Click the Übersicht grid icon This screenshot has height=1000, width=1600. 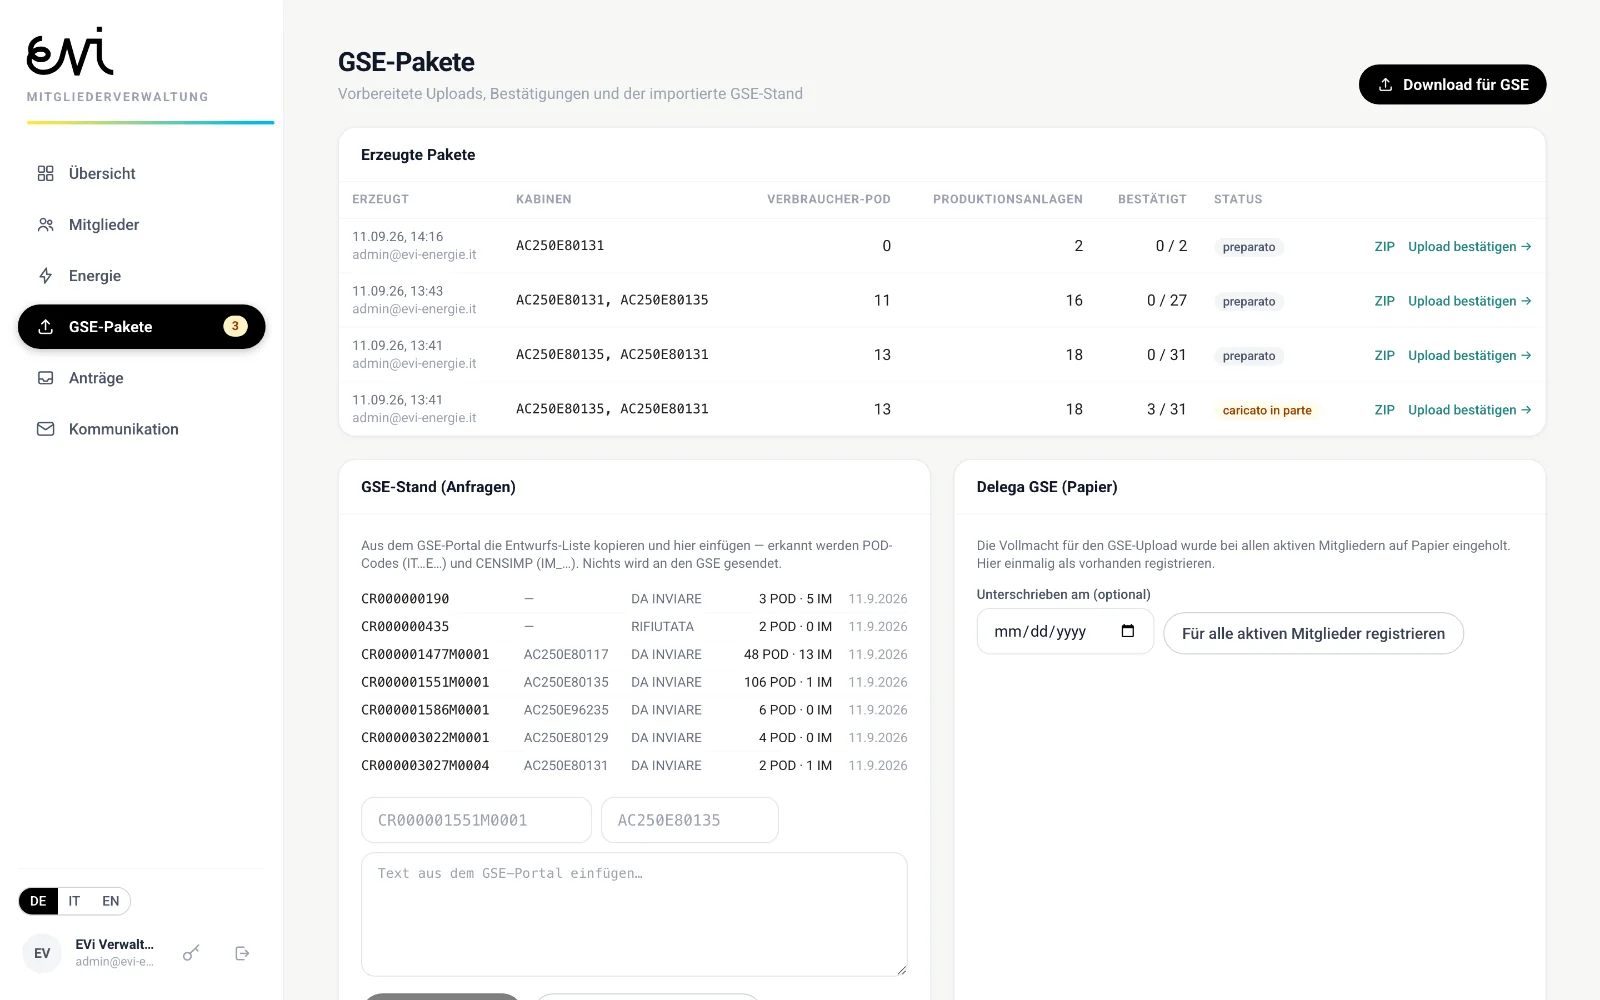click(45, 173)
